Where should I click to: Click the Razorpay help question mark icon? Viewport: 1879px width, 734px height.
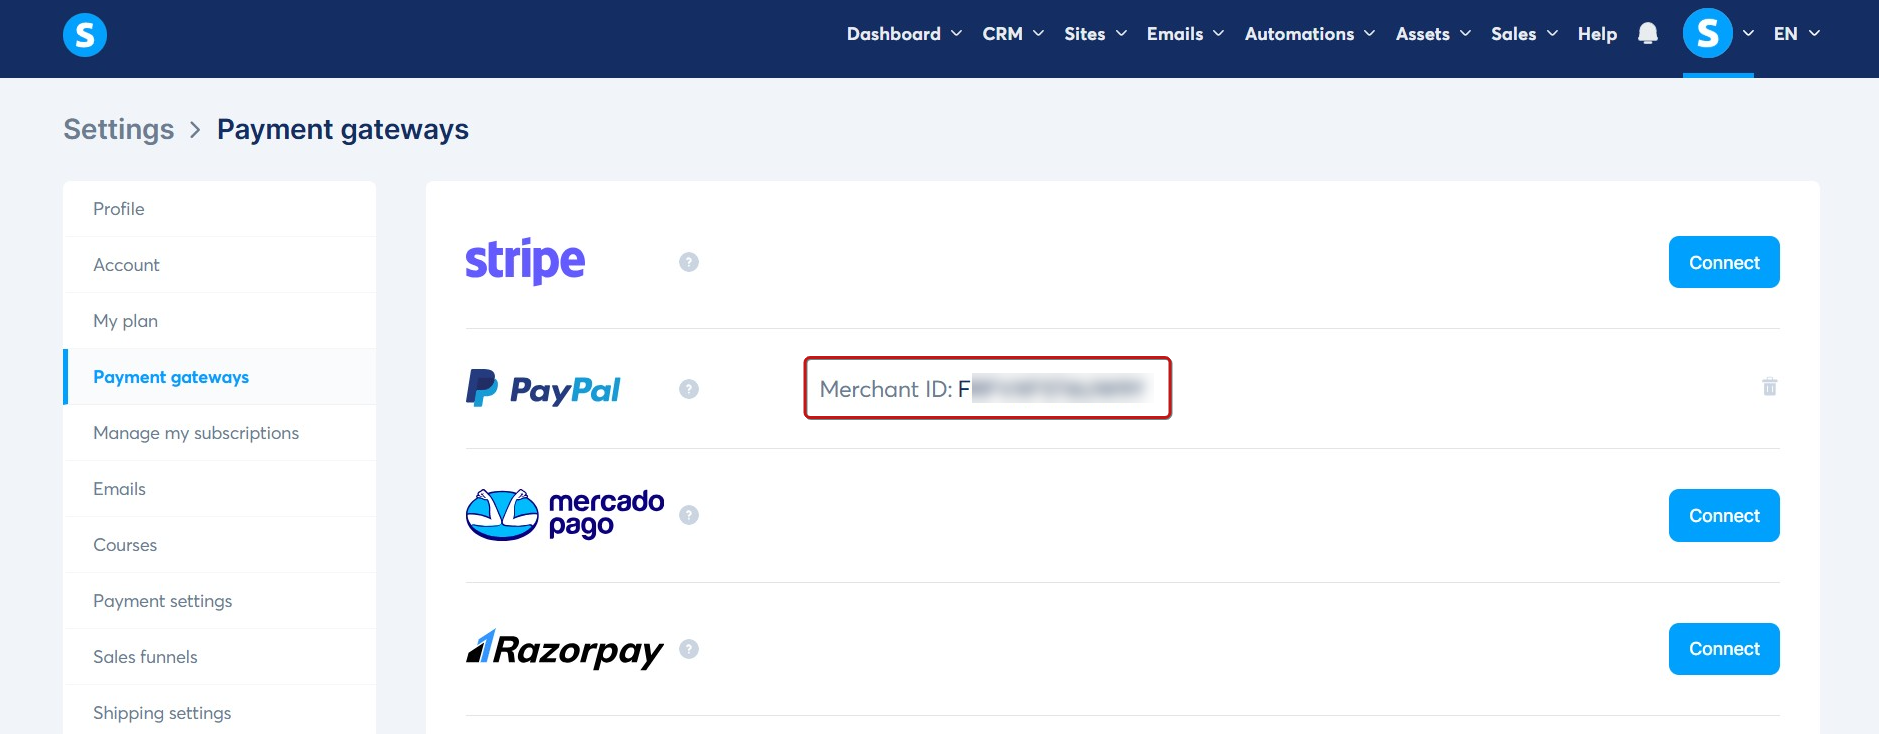click(689, 649)
